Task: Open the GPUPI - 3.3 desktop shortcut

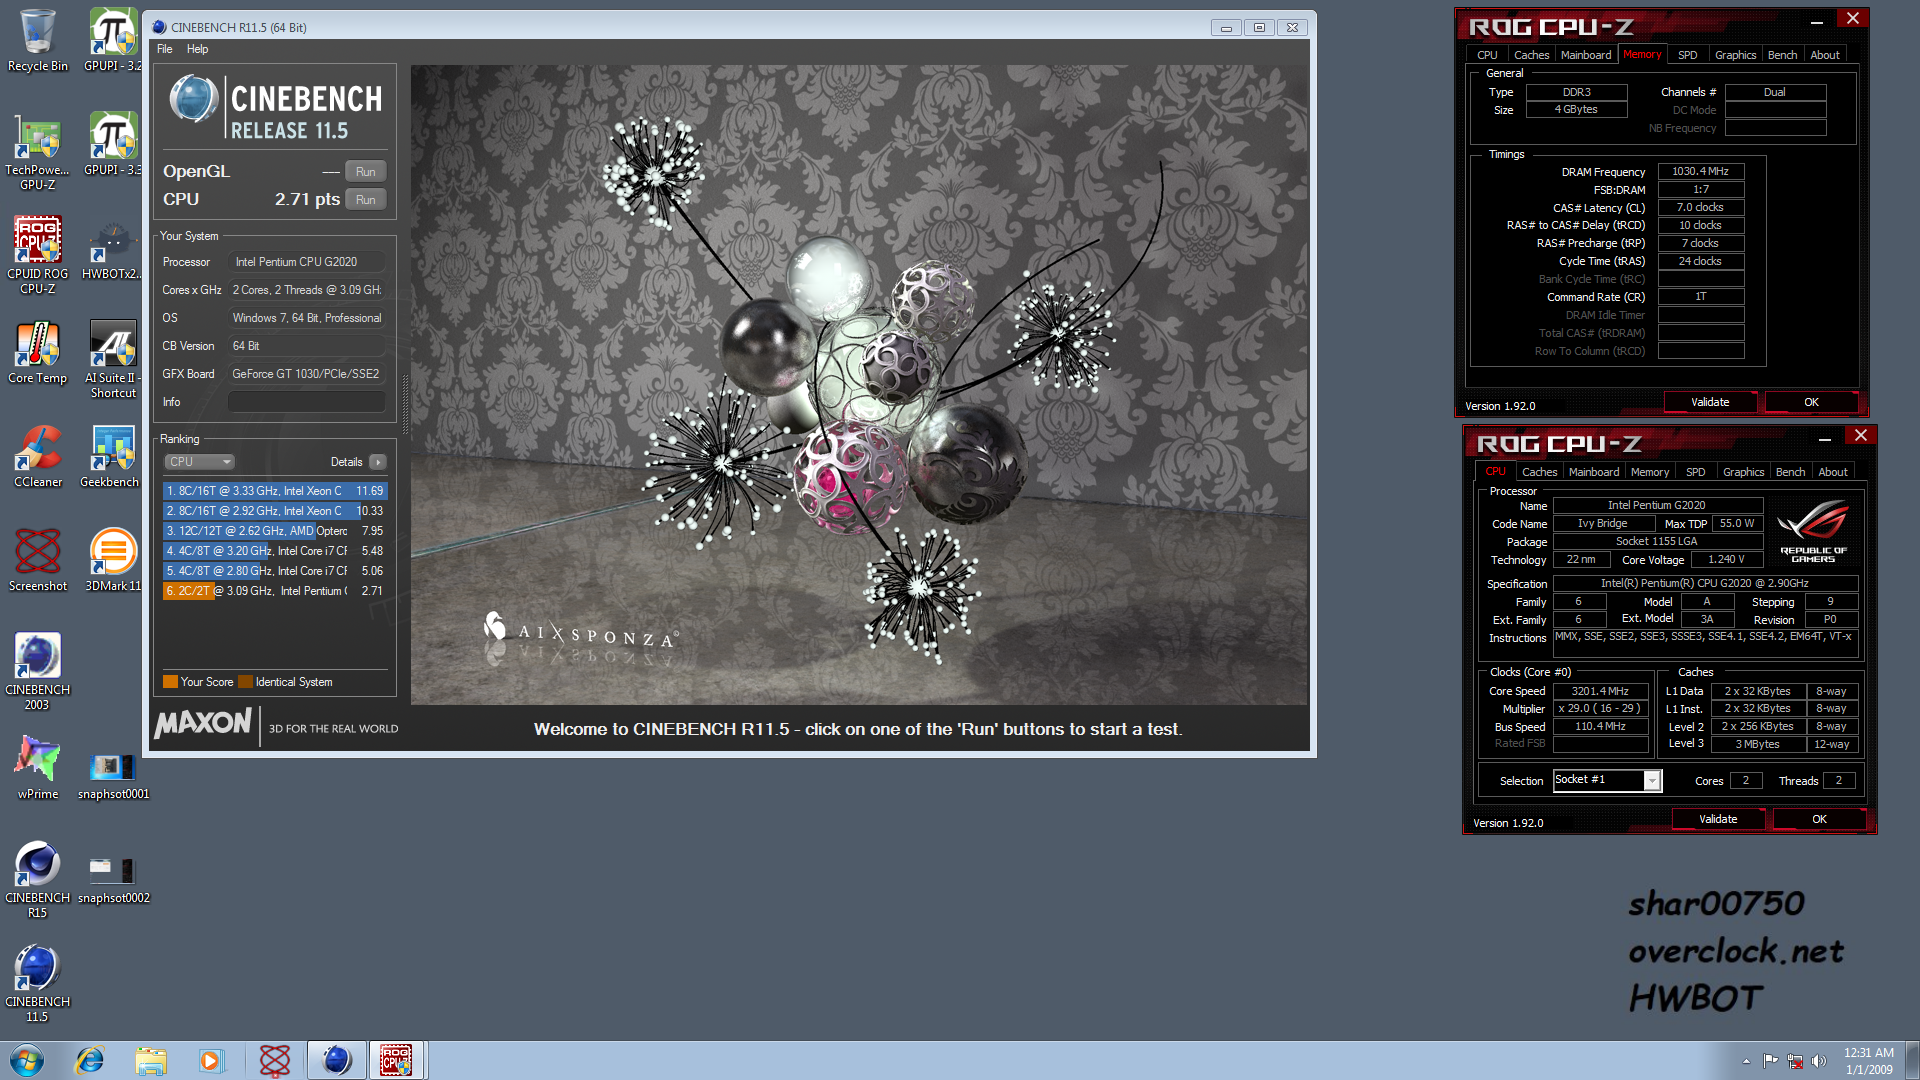Action: tap(113, 145)
